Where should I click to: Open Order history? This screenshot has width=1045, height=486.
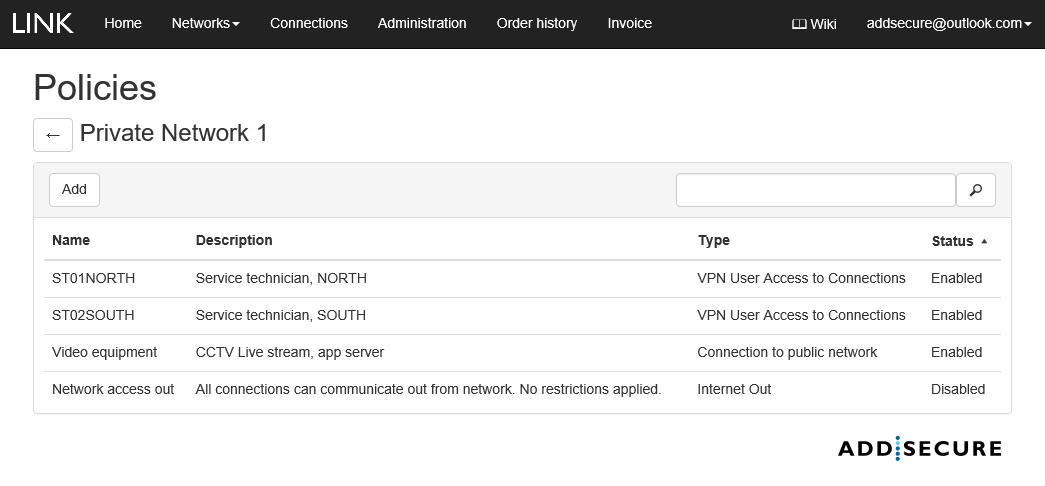coord(536,23)
